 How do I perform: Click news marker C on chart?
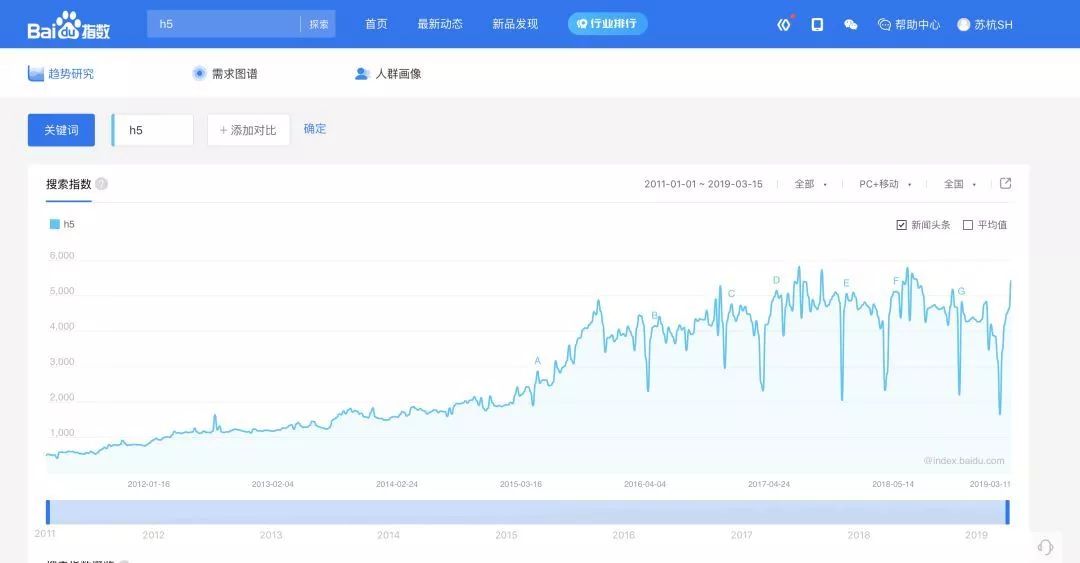tap(731, 294)
